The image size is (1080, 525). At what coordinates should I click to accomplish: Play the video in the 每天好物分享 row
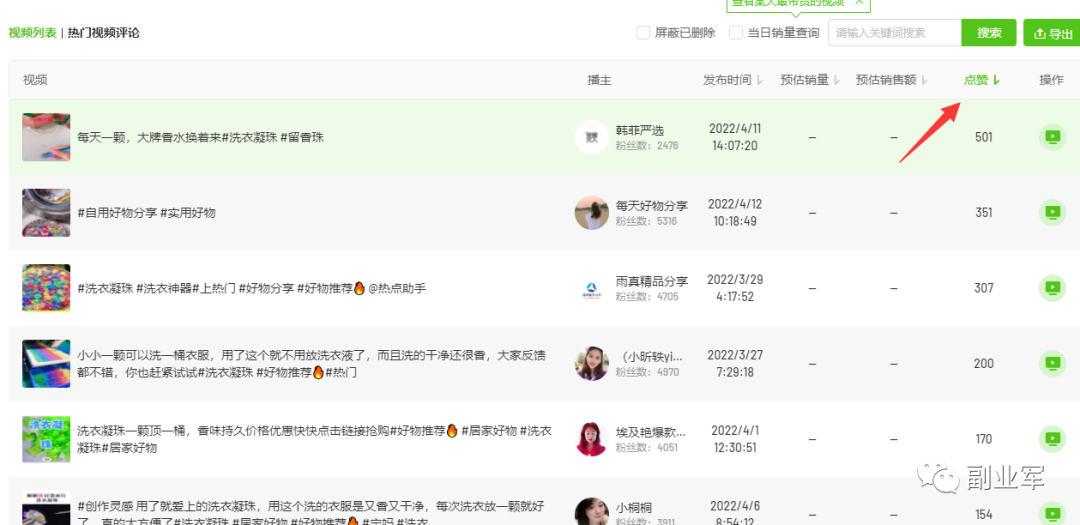[x=1052, y=212]
